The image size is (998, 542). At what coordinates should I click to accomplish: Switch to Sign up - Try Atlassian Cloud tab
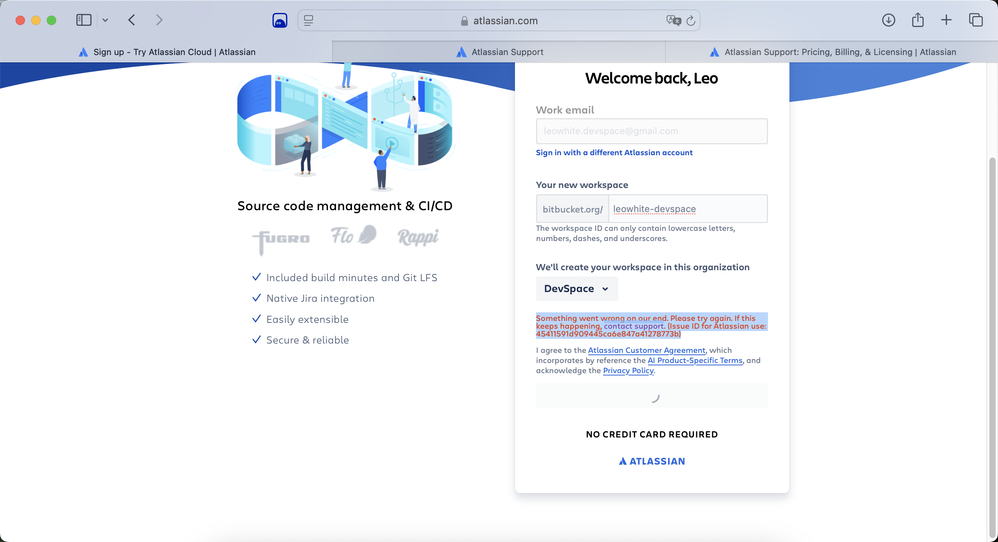pyautogui.click(x=167, y=52)
